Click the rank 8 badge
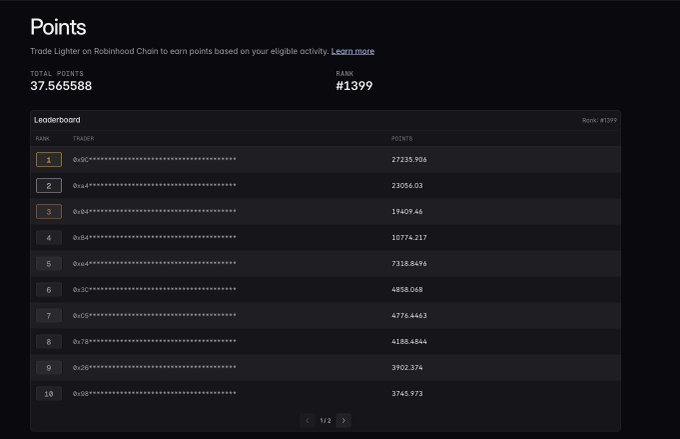This screenshot has width=680, height=439. click(x=49, y=342)
